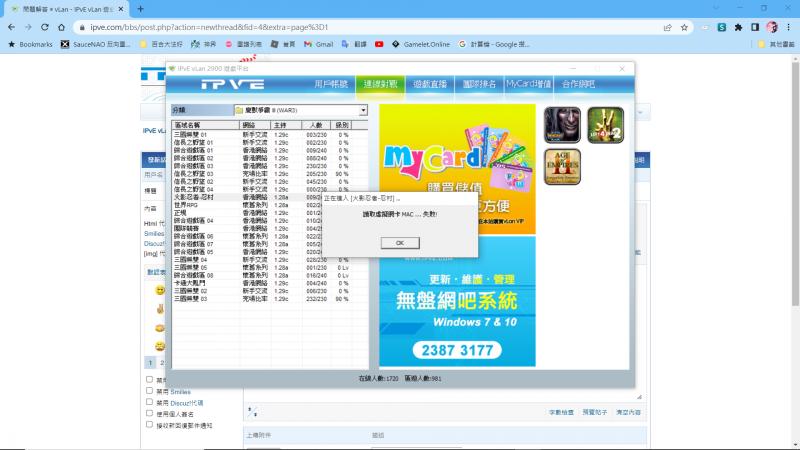Click the Warcraft III game icon
The height and width of the screenshot is (450, 800).
click(x=562, y=125)
